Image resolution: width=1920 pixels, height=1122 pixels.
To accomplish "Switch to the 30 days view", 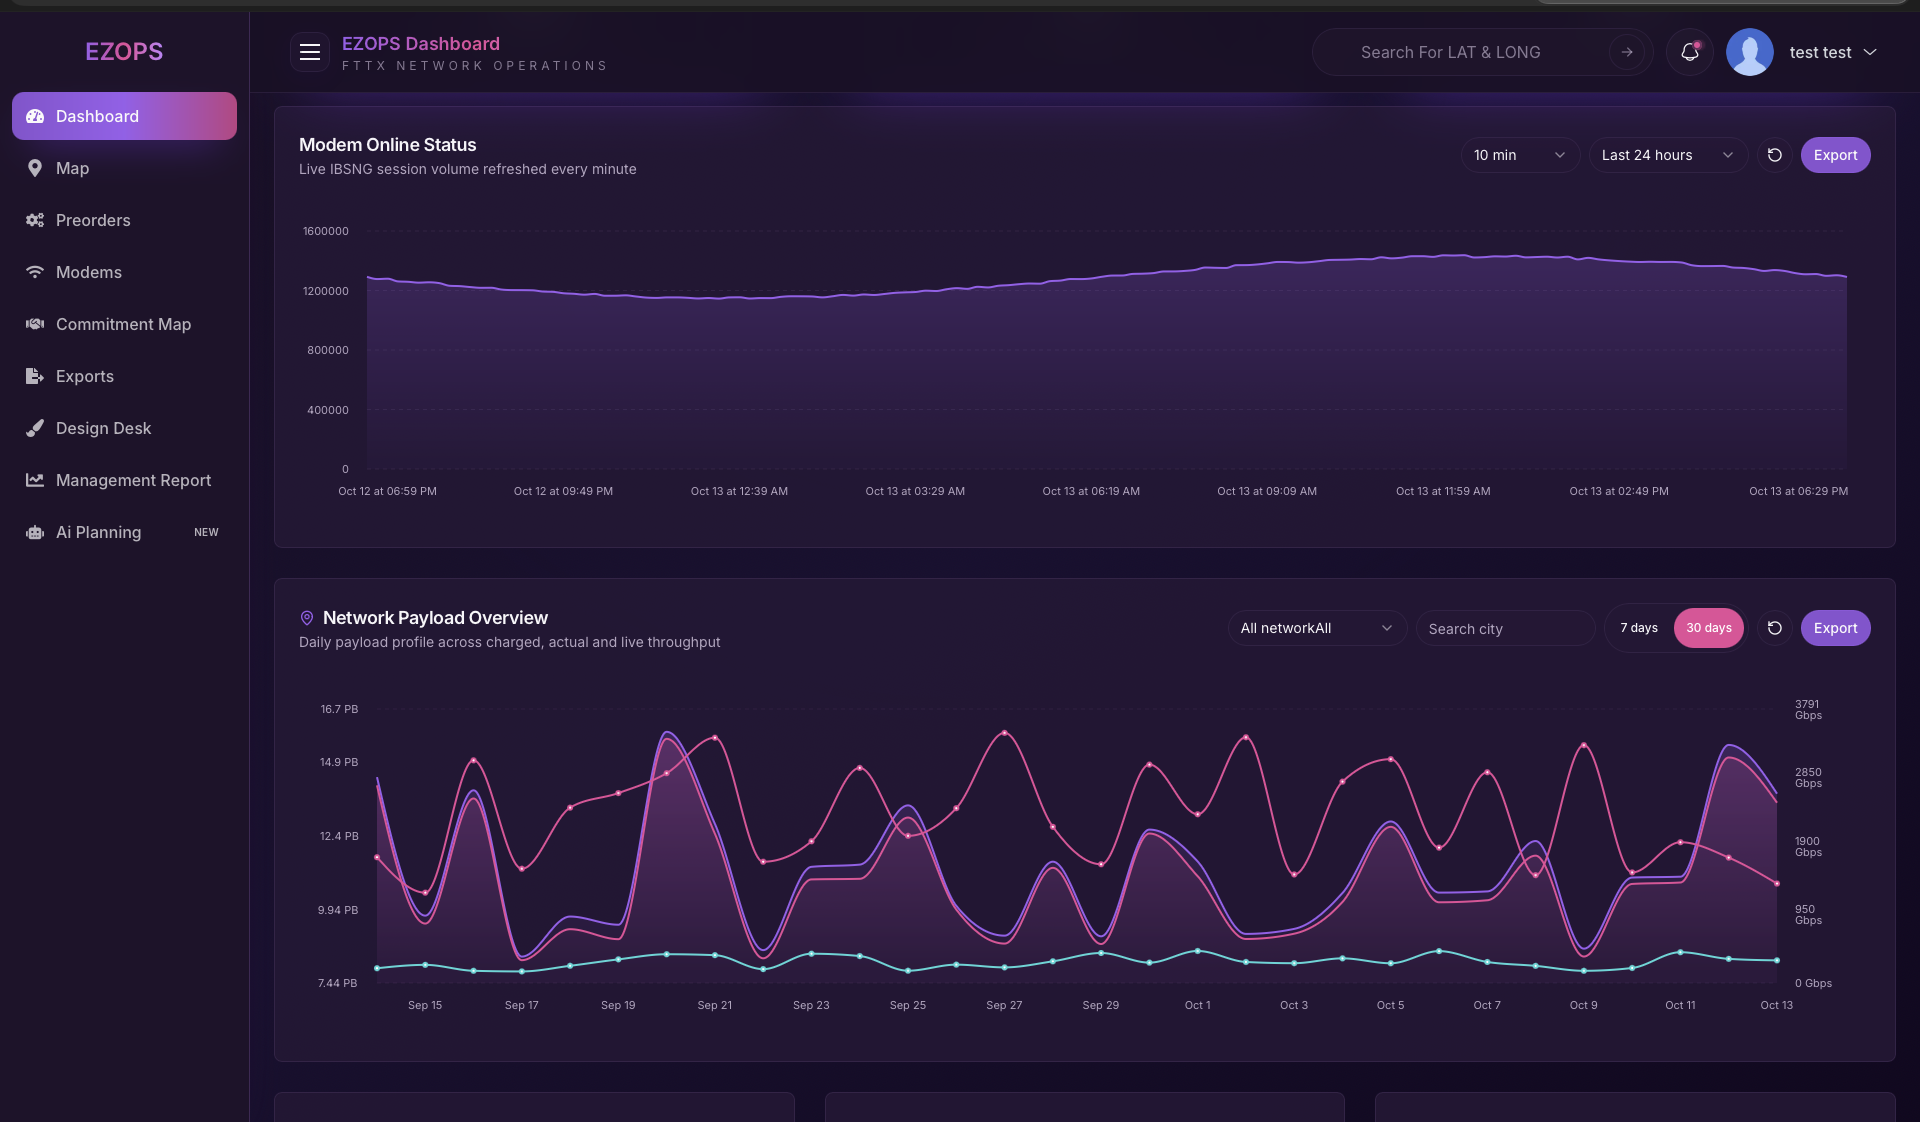I will (x=1708, y=628).
